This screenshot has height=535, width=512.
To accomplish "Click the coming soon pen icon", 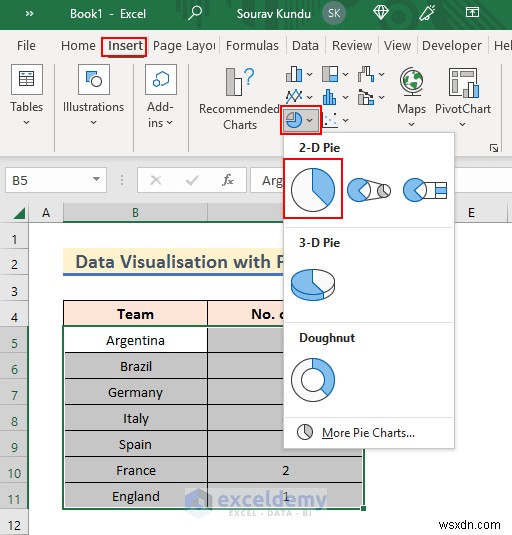I will 427,13.
